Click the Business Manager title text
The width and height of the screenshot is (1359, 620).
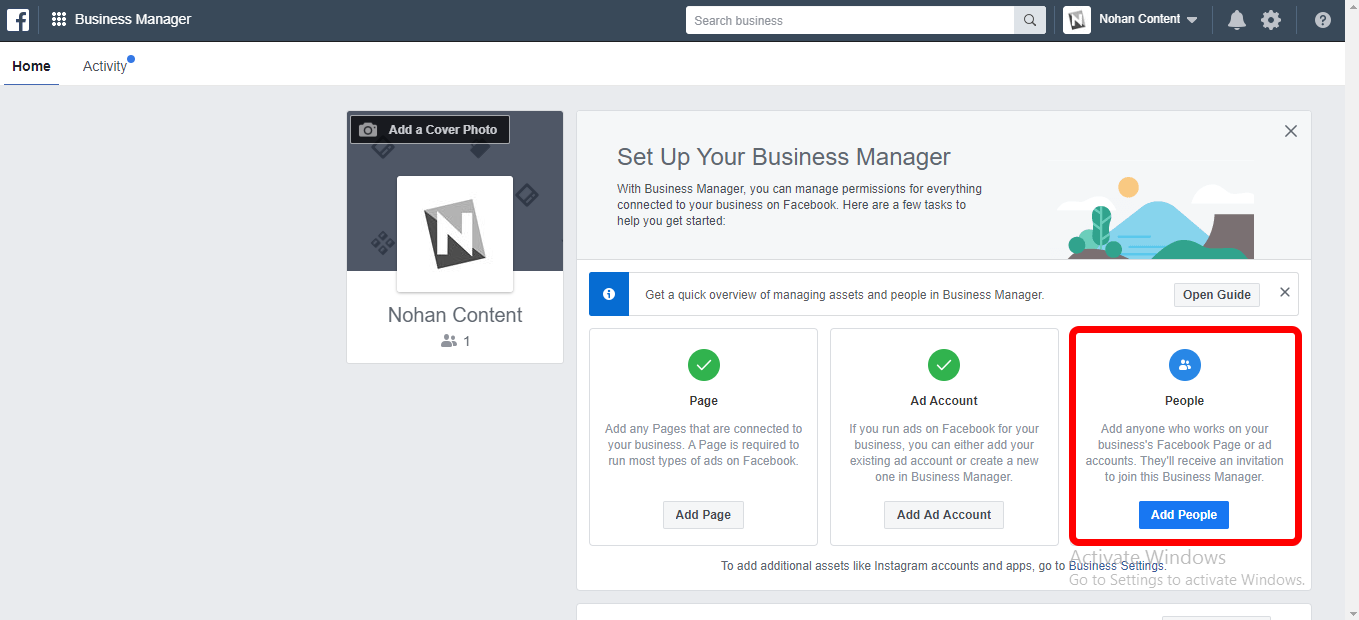tap(133, 19)
